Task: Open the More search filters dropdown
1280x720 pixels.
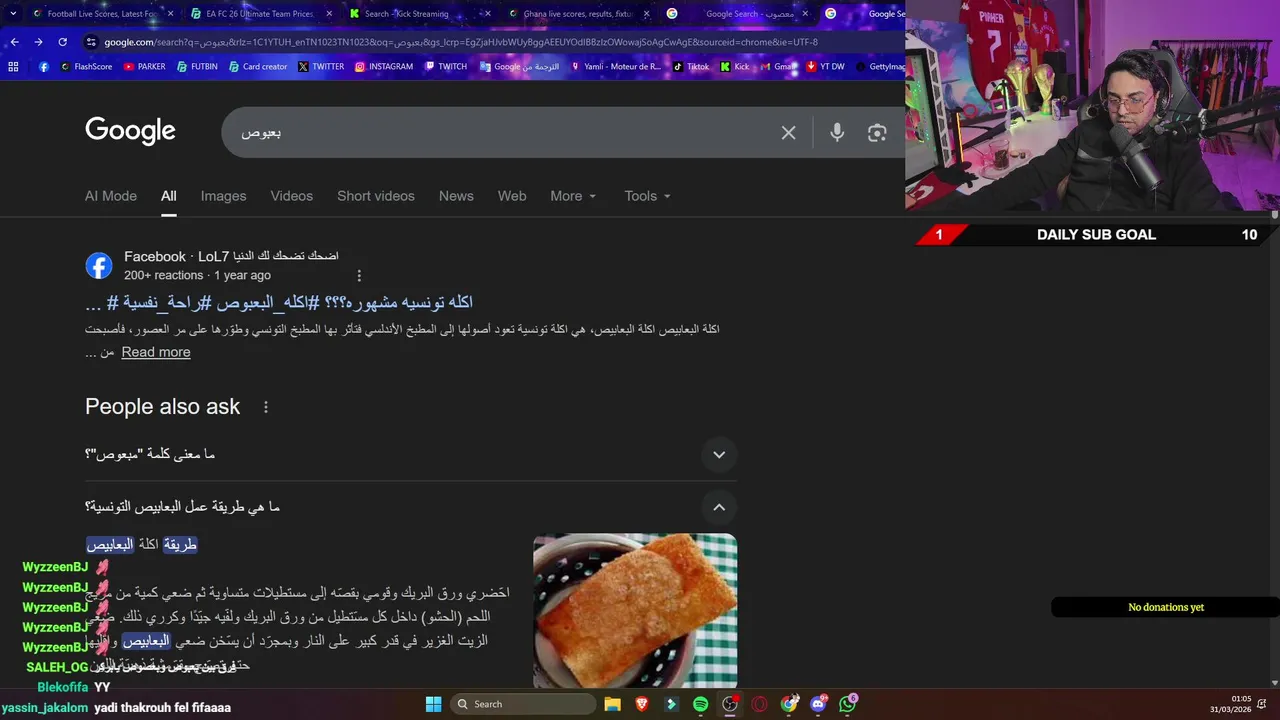Action: (x=573, y=196)
